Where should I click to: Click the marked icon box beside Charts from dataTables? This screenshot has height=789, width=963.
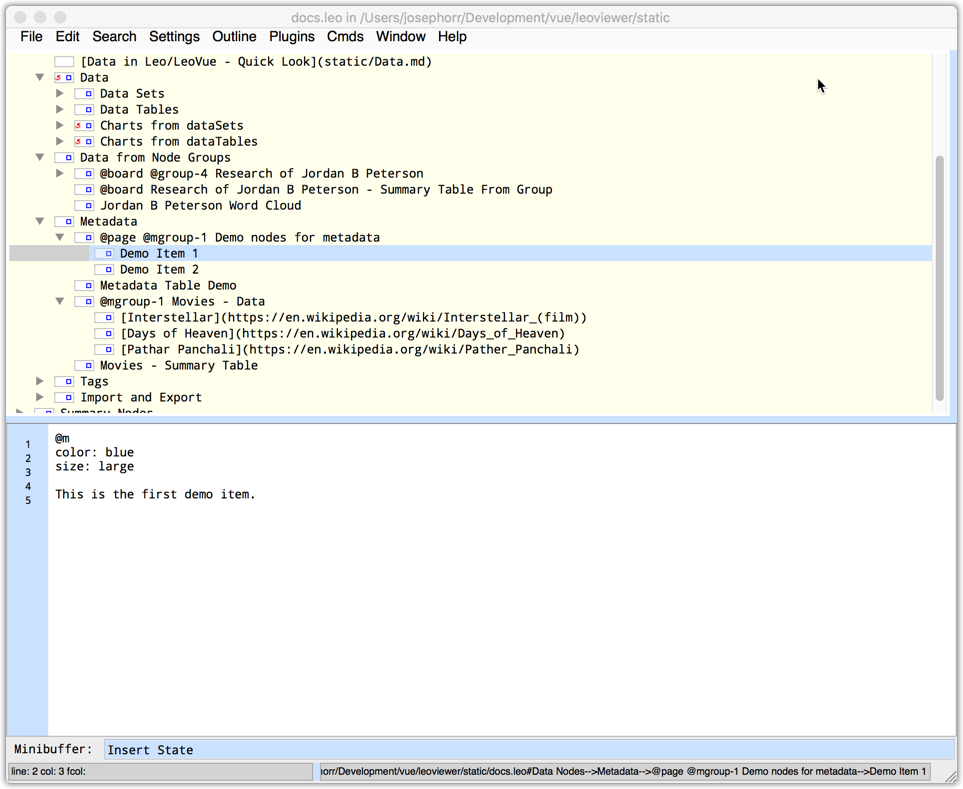click(84, 141)
